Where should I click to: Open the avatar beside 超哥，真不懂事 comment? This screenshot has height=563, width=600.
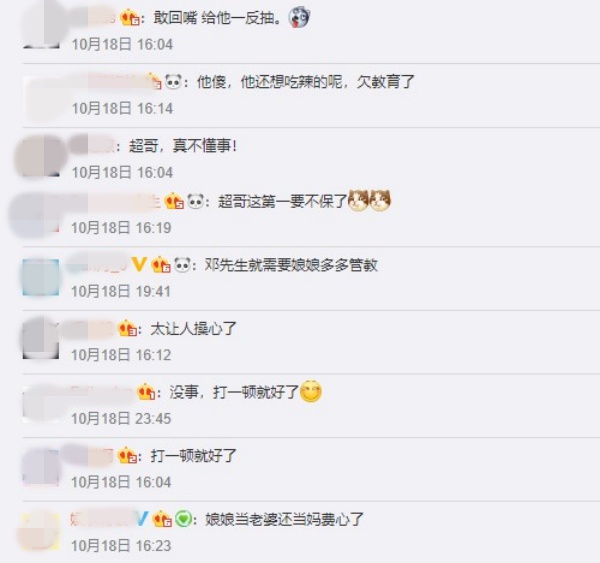coord(41,156)
